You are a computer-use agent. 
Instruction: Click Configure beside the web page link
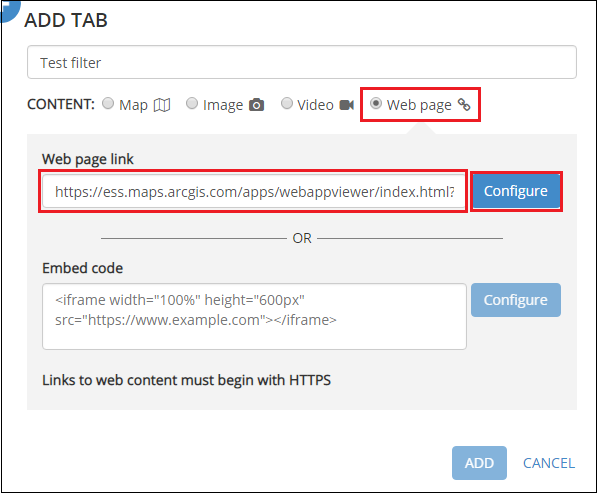pyautogui.click(x=516, y=191)
